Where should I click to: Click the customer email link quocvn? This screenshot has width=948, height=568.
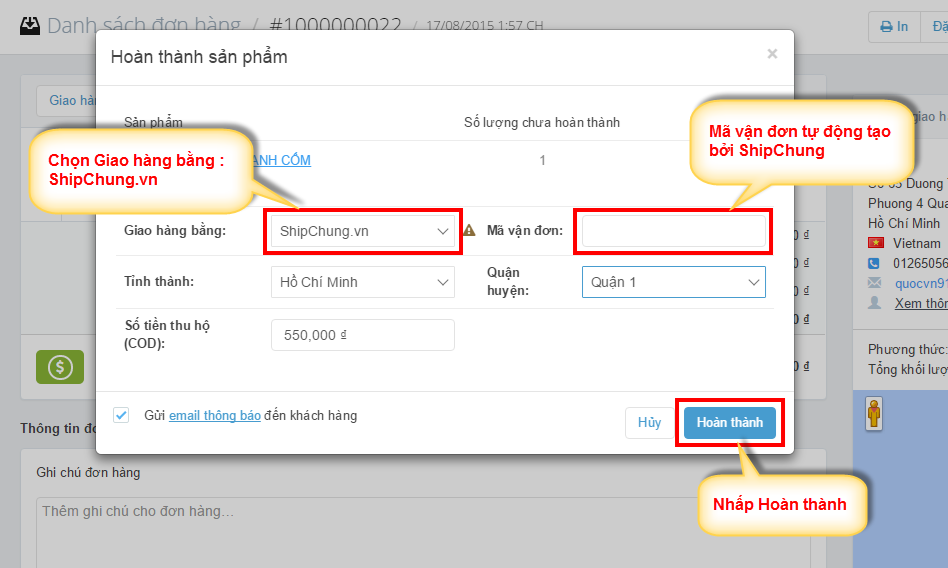coord(921,283)
